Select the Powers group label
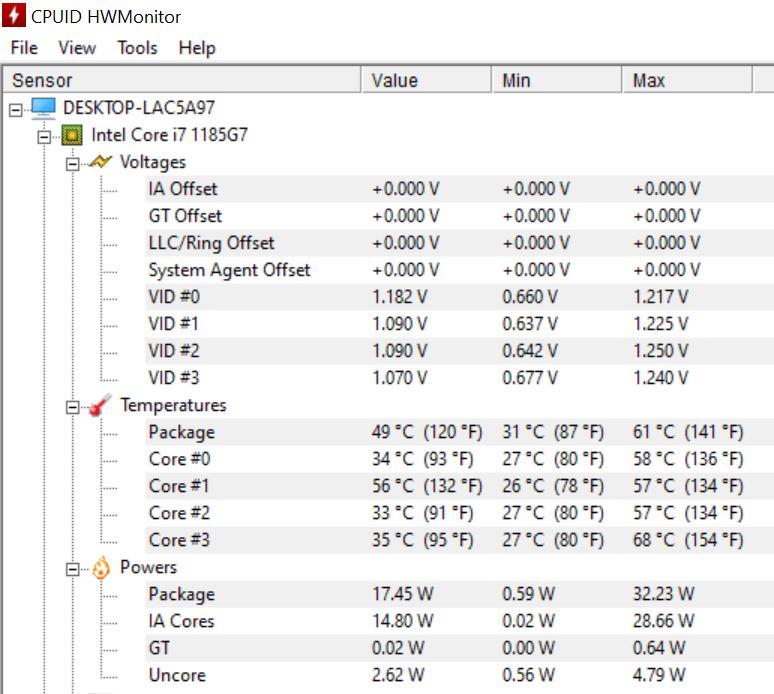Image resolution: width=774 pixels, height=694 pixels. [148, 567]
